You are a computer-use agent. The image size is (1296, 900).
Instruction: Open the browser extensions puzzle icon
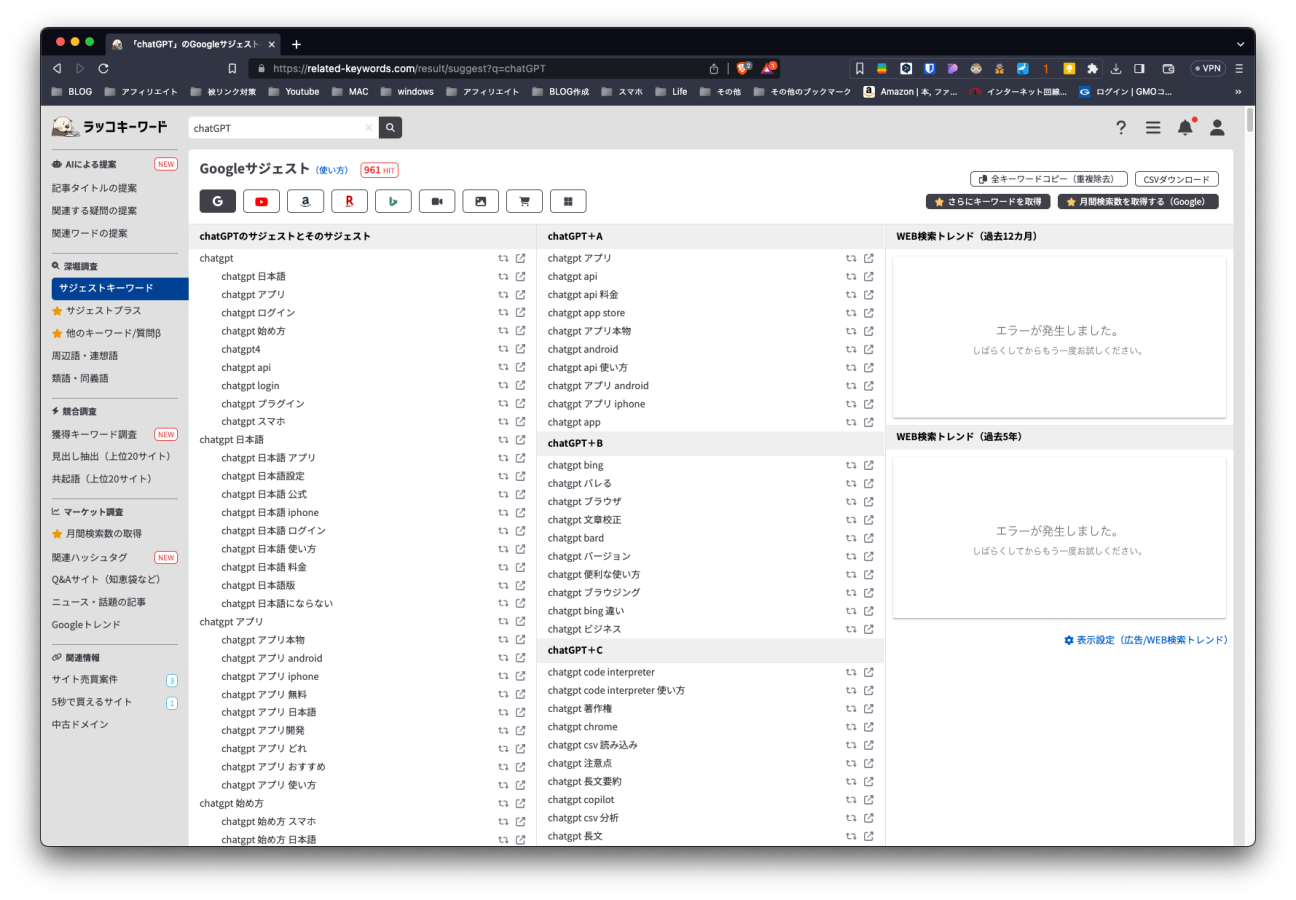[x=1093, y=69]
